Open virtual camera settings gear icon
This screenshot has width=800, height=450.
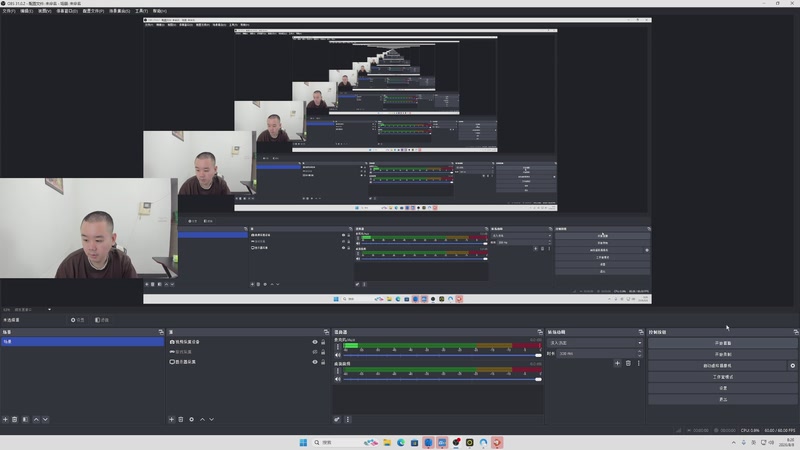coord(792,366)
